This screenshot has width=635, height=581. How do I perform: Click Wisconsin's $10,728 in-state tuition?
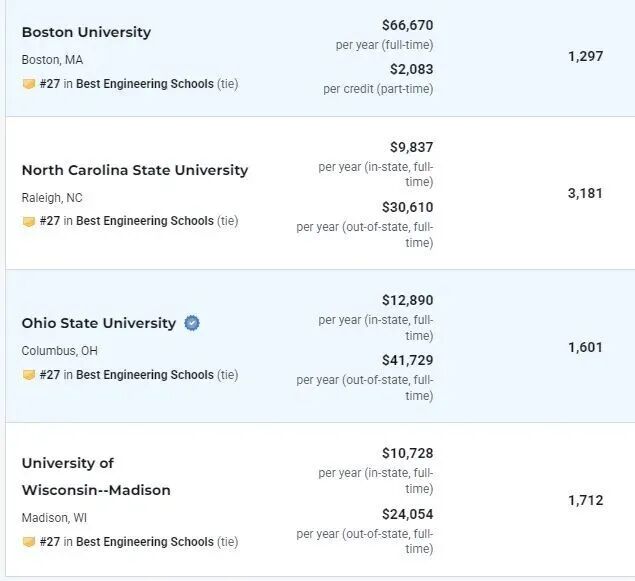click(x=407, y=453)
